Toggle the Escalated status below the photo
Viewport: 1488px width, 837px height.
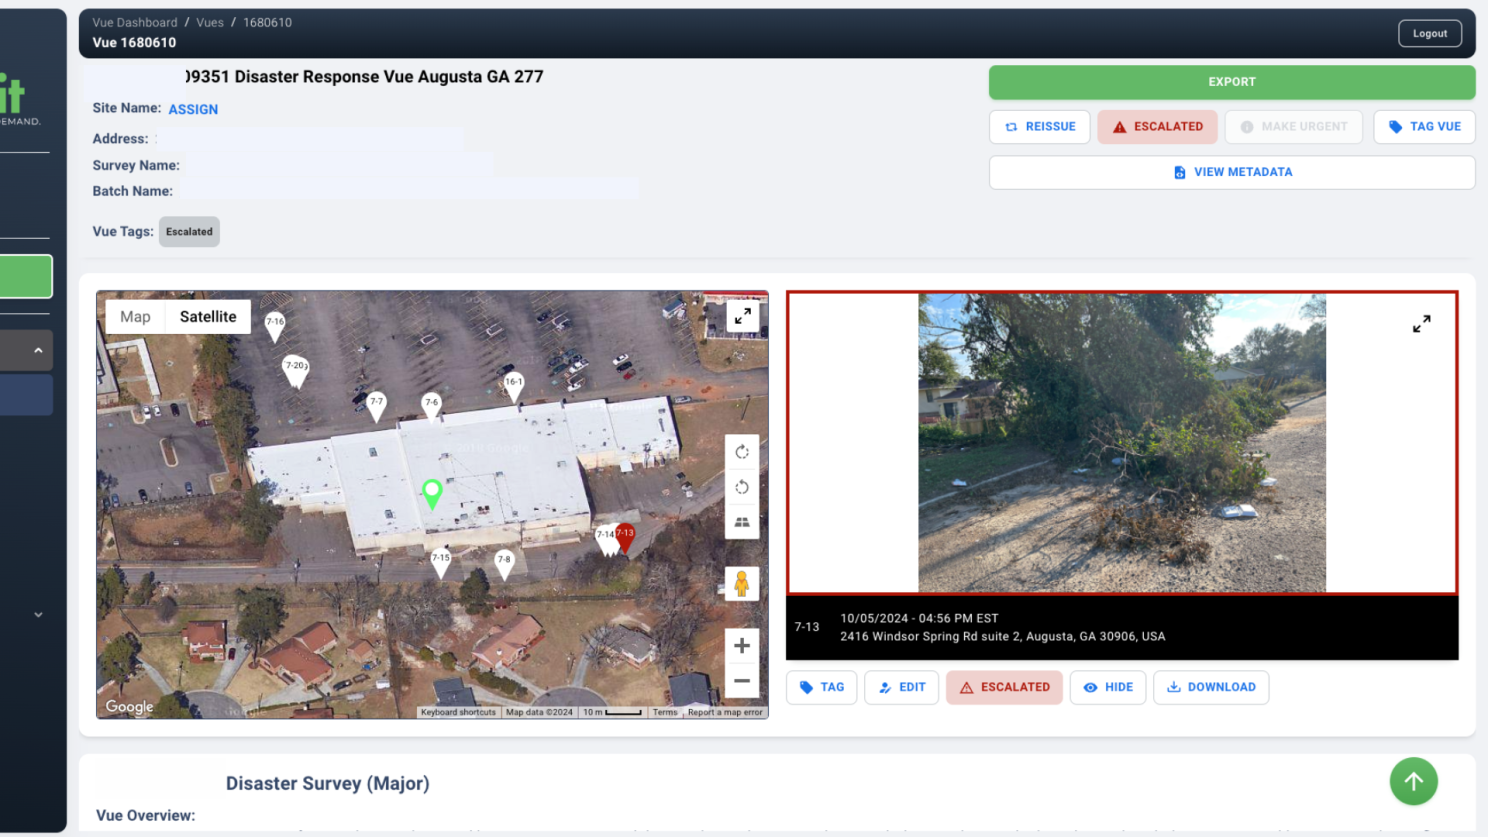[1004, 687]
